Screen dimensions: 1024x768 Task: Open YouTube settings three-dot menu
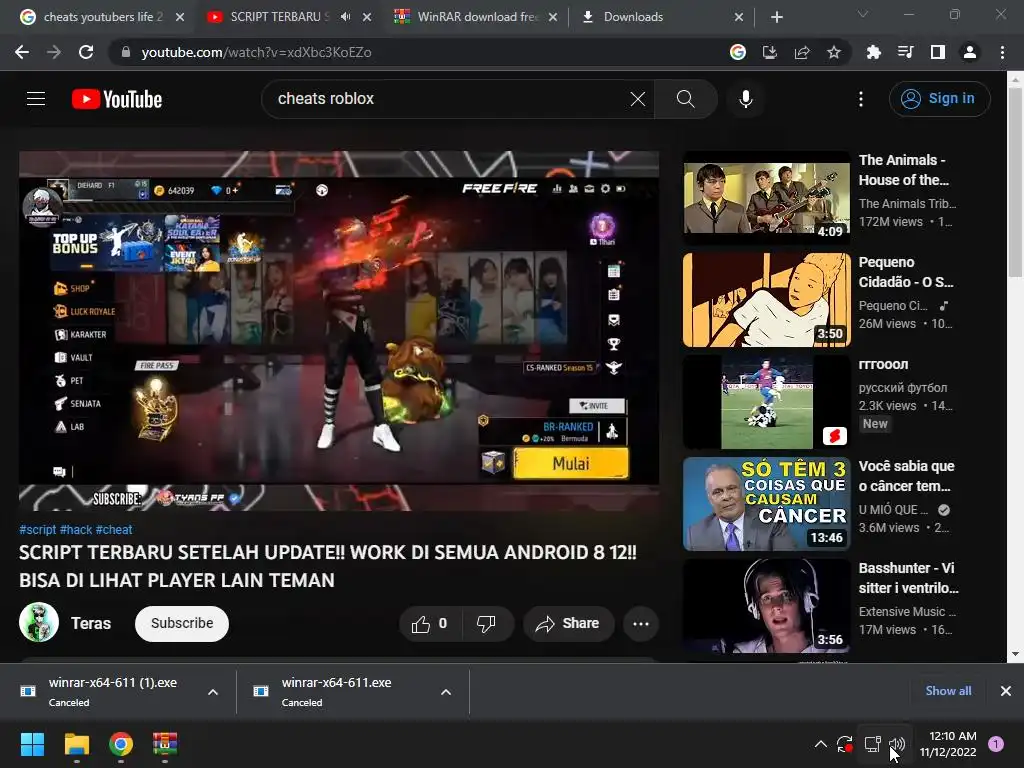point(861,99)
